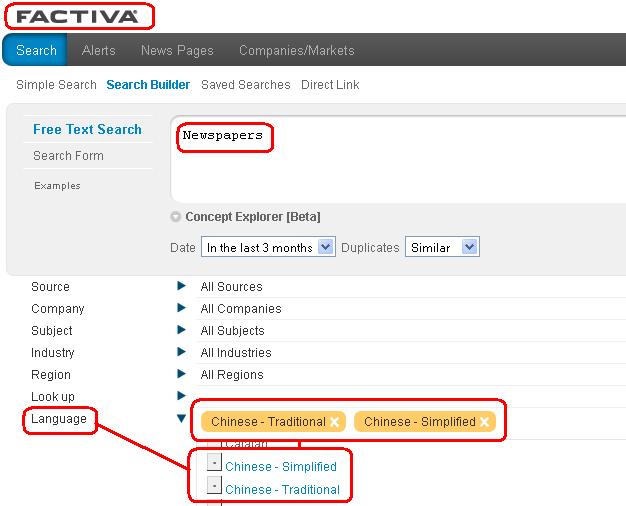Open search Examples link
This screenshot has width=626, height=506.
57,186
